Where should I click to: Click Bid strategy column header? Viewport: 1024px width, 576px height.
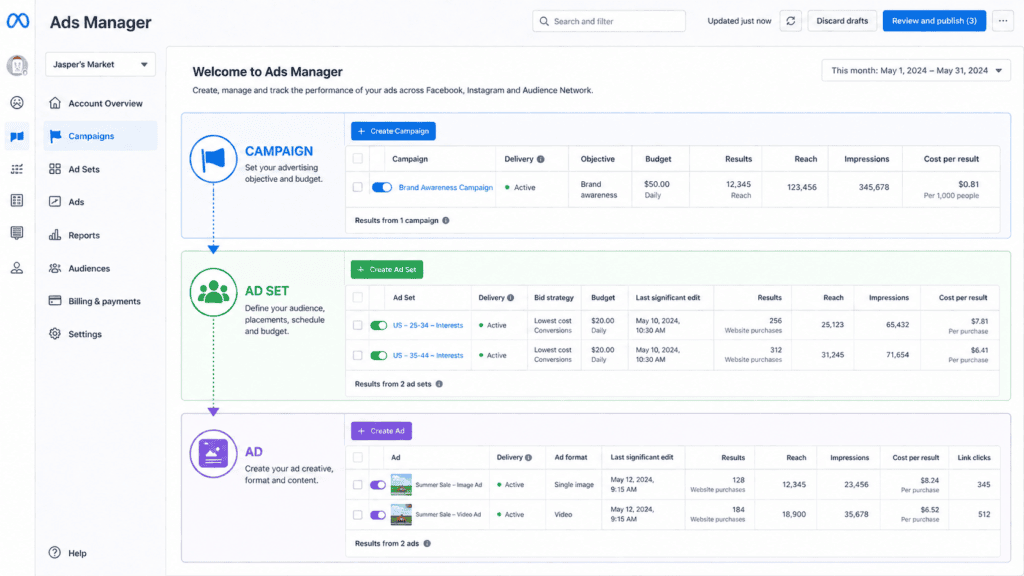[554, 298]
